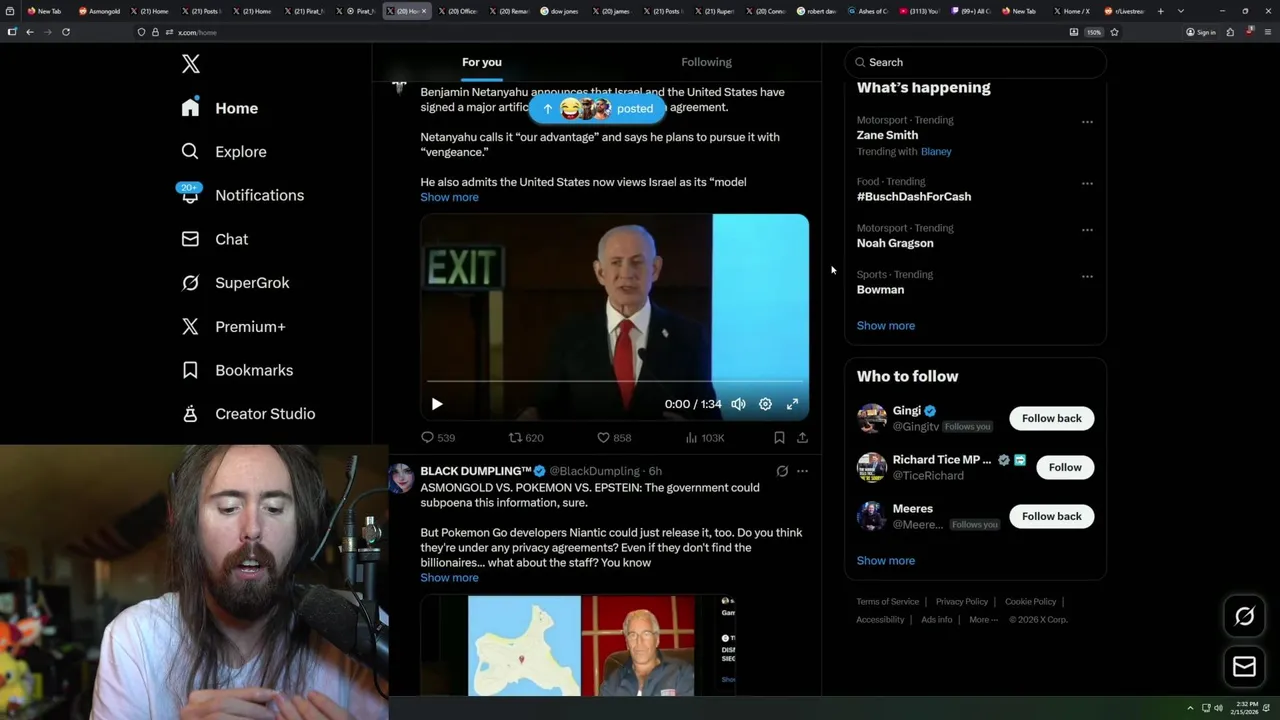
Task: Open Notifications with 20+ badge
Action: tap(241, 195)
